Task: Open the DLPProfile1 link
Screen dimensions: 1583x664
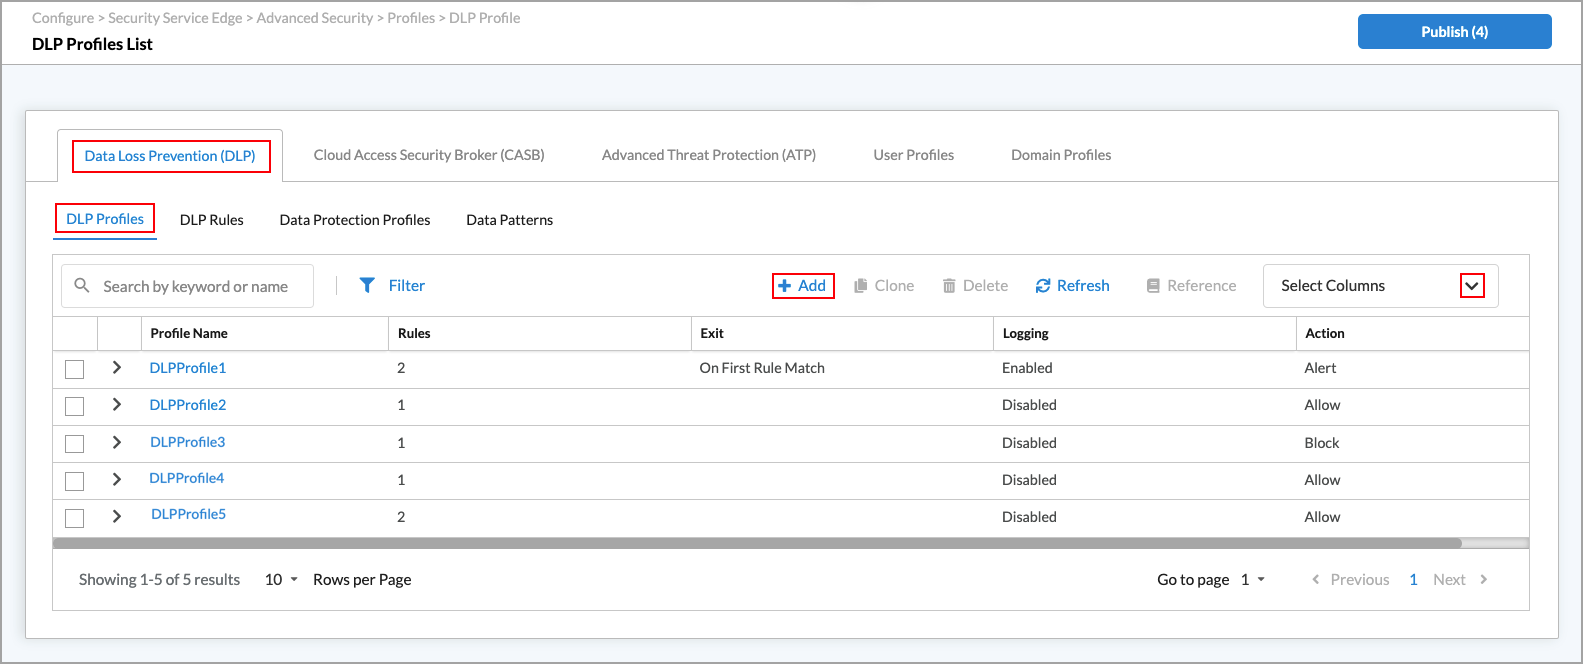Action: [188, 368]
